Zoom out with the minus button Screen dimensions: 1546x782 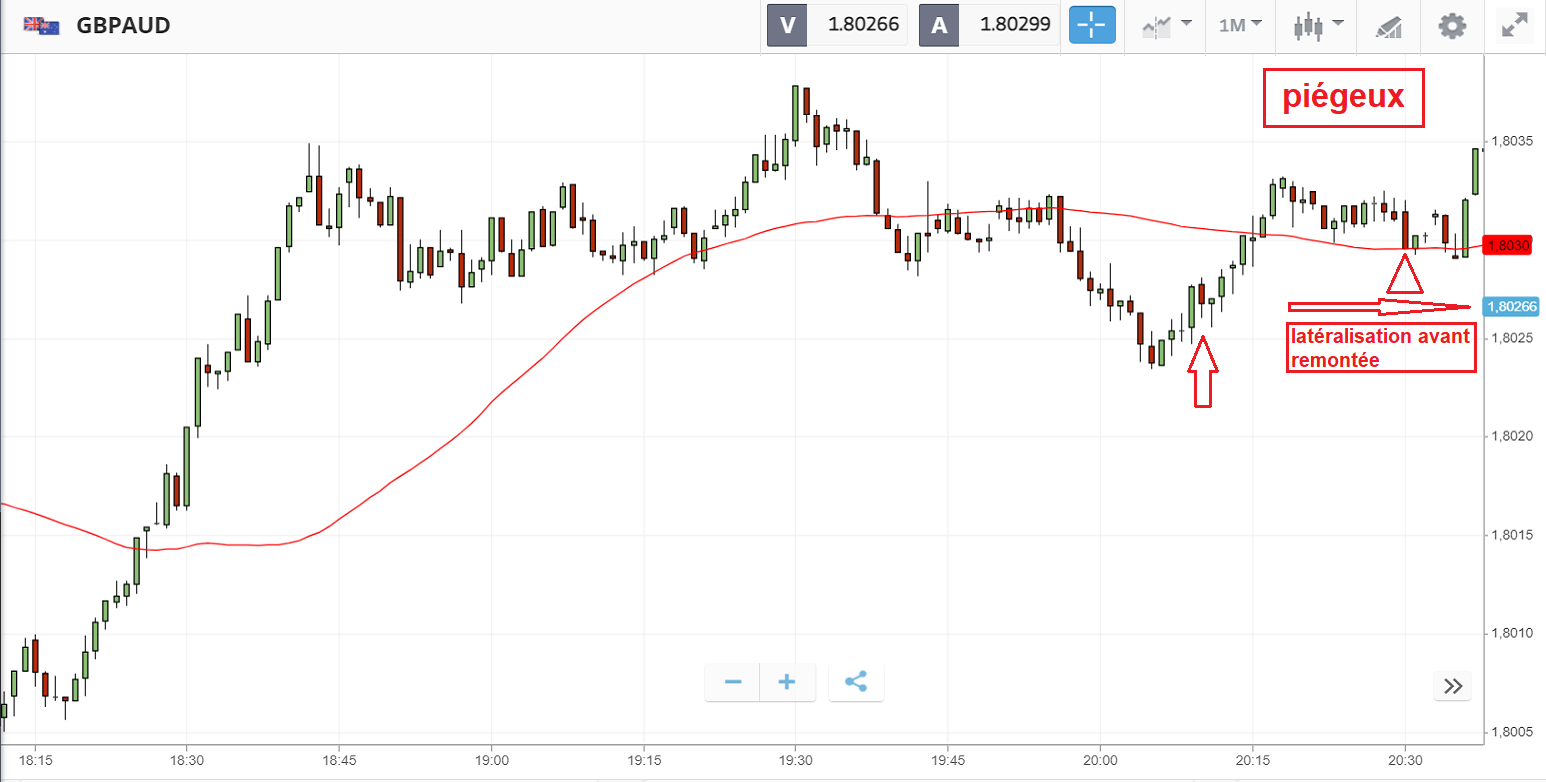[733, 682]
